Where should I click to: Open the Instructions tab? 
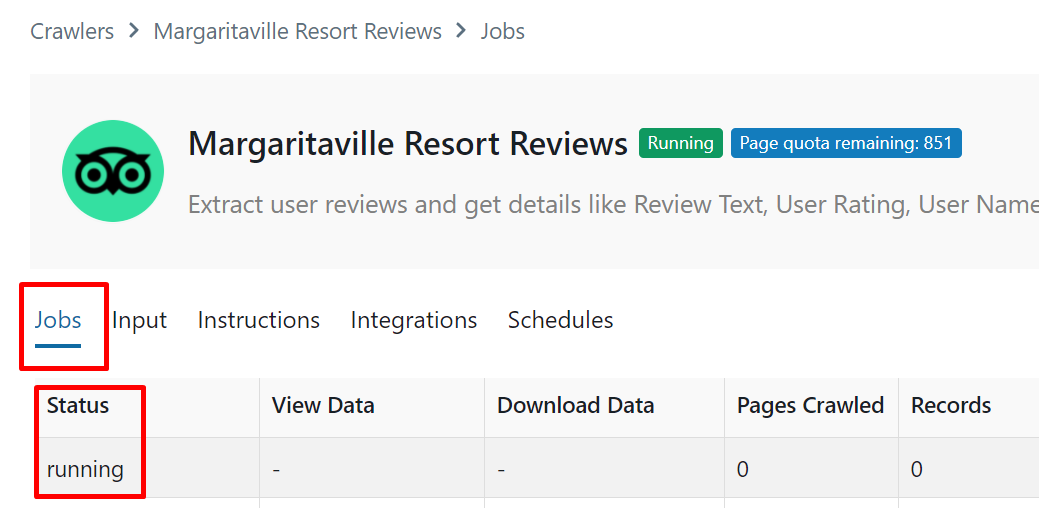coord(258,320)
